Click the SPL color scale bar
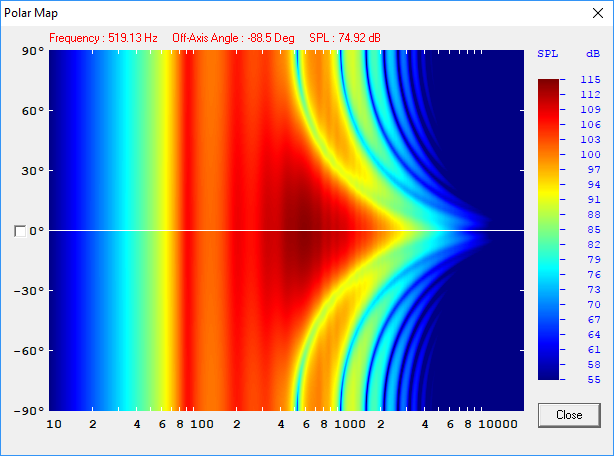 pos(548,229)
